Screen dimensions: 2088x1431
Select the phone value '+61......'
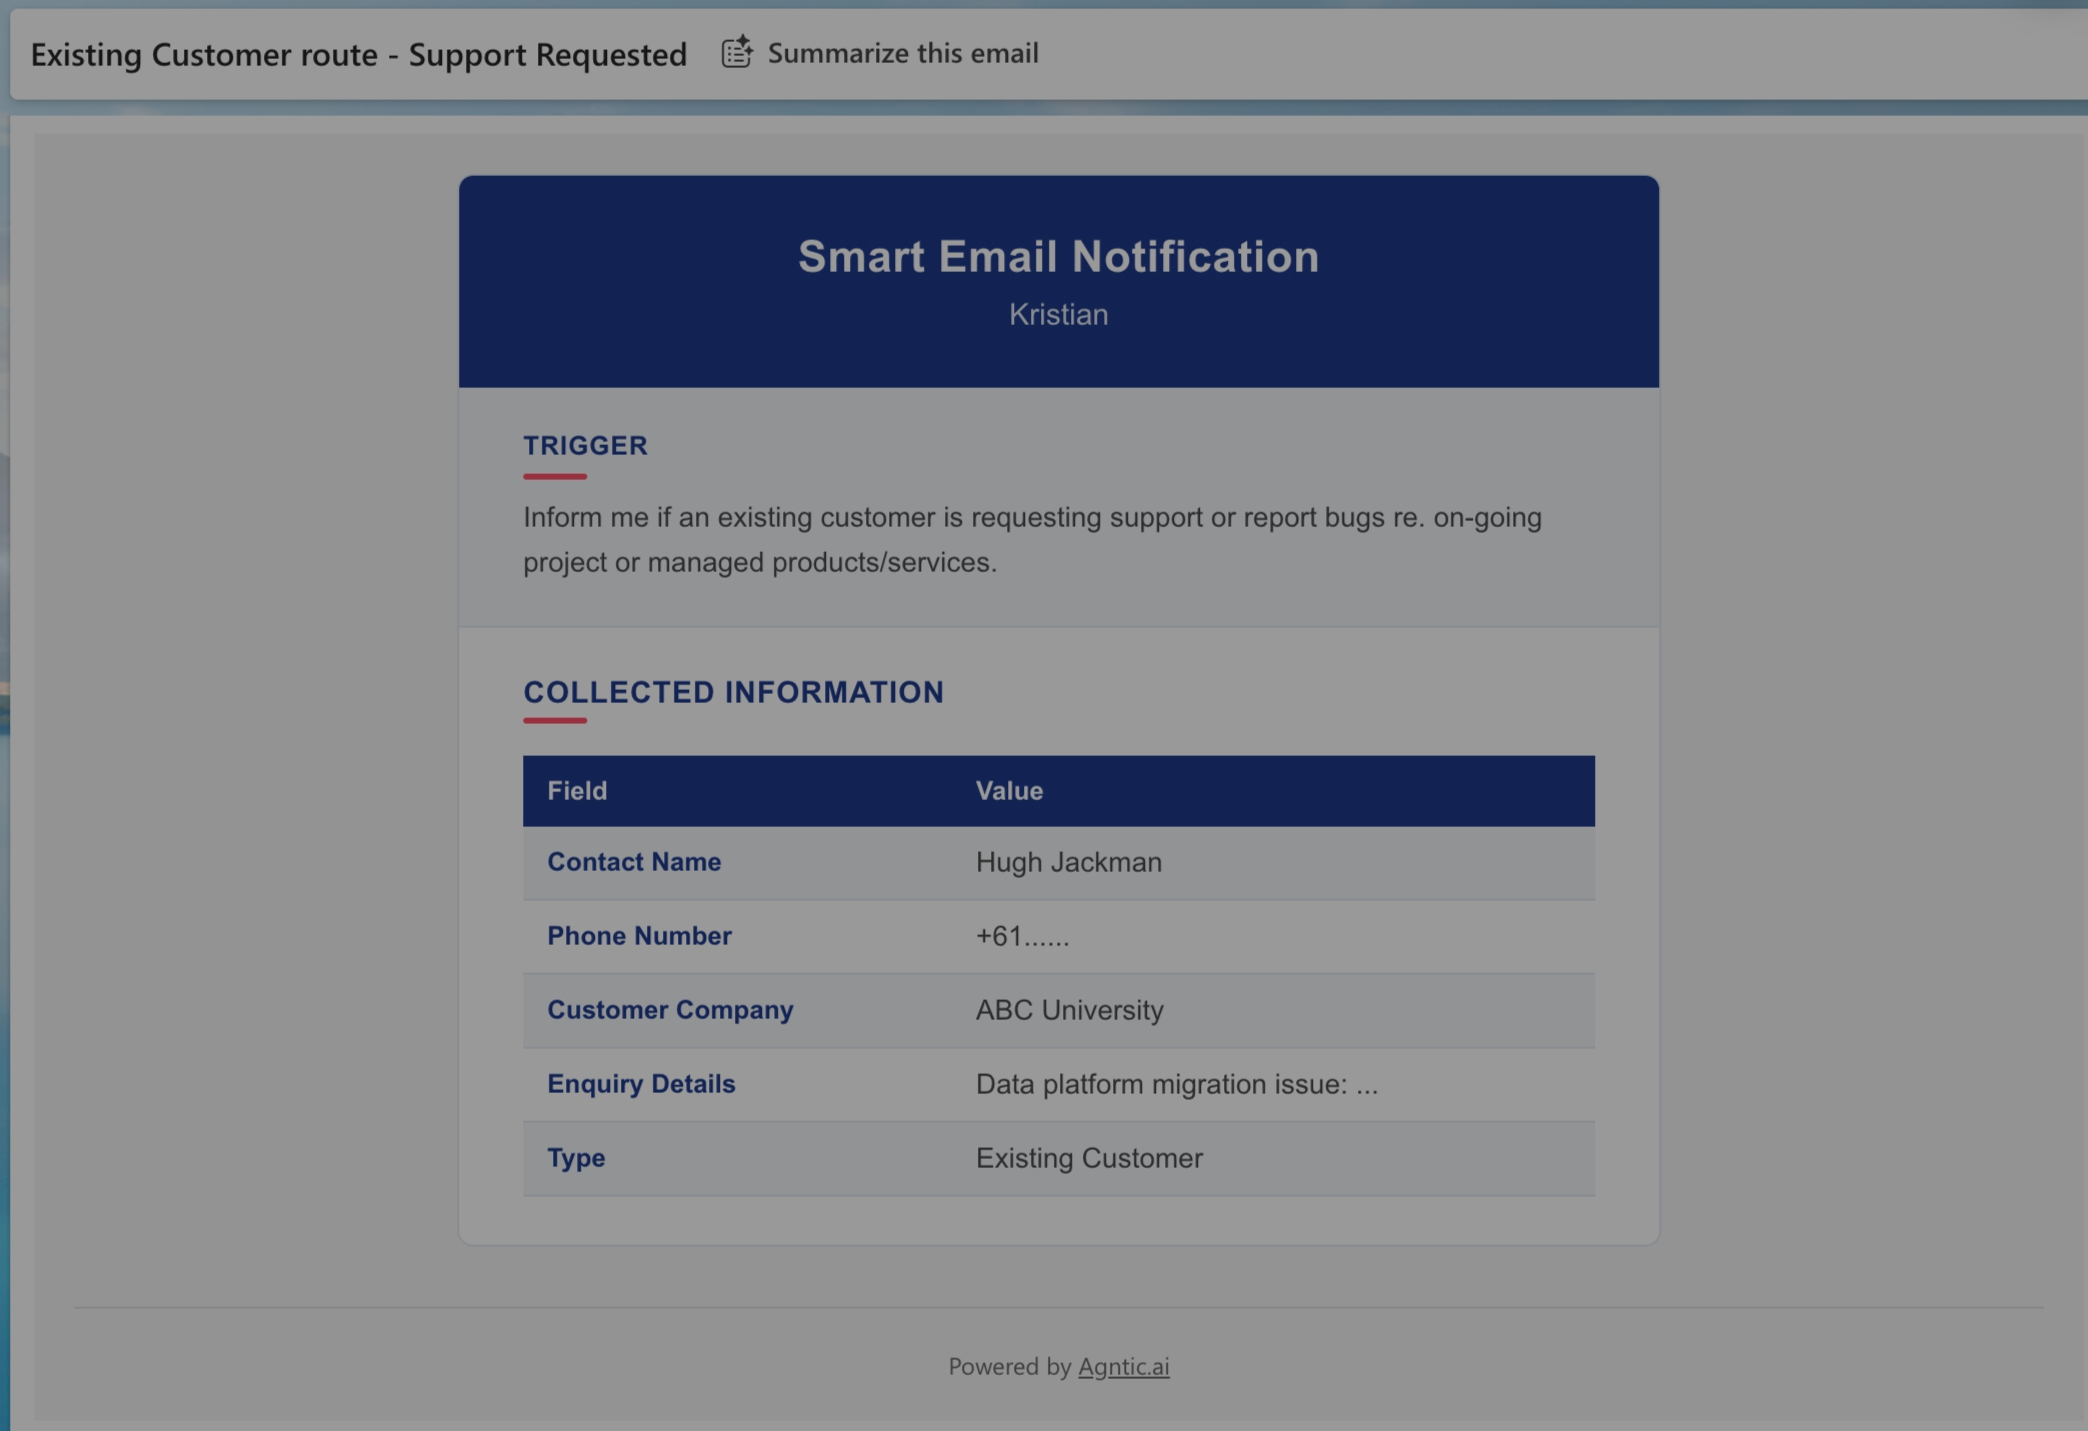[1022, 936]
